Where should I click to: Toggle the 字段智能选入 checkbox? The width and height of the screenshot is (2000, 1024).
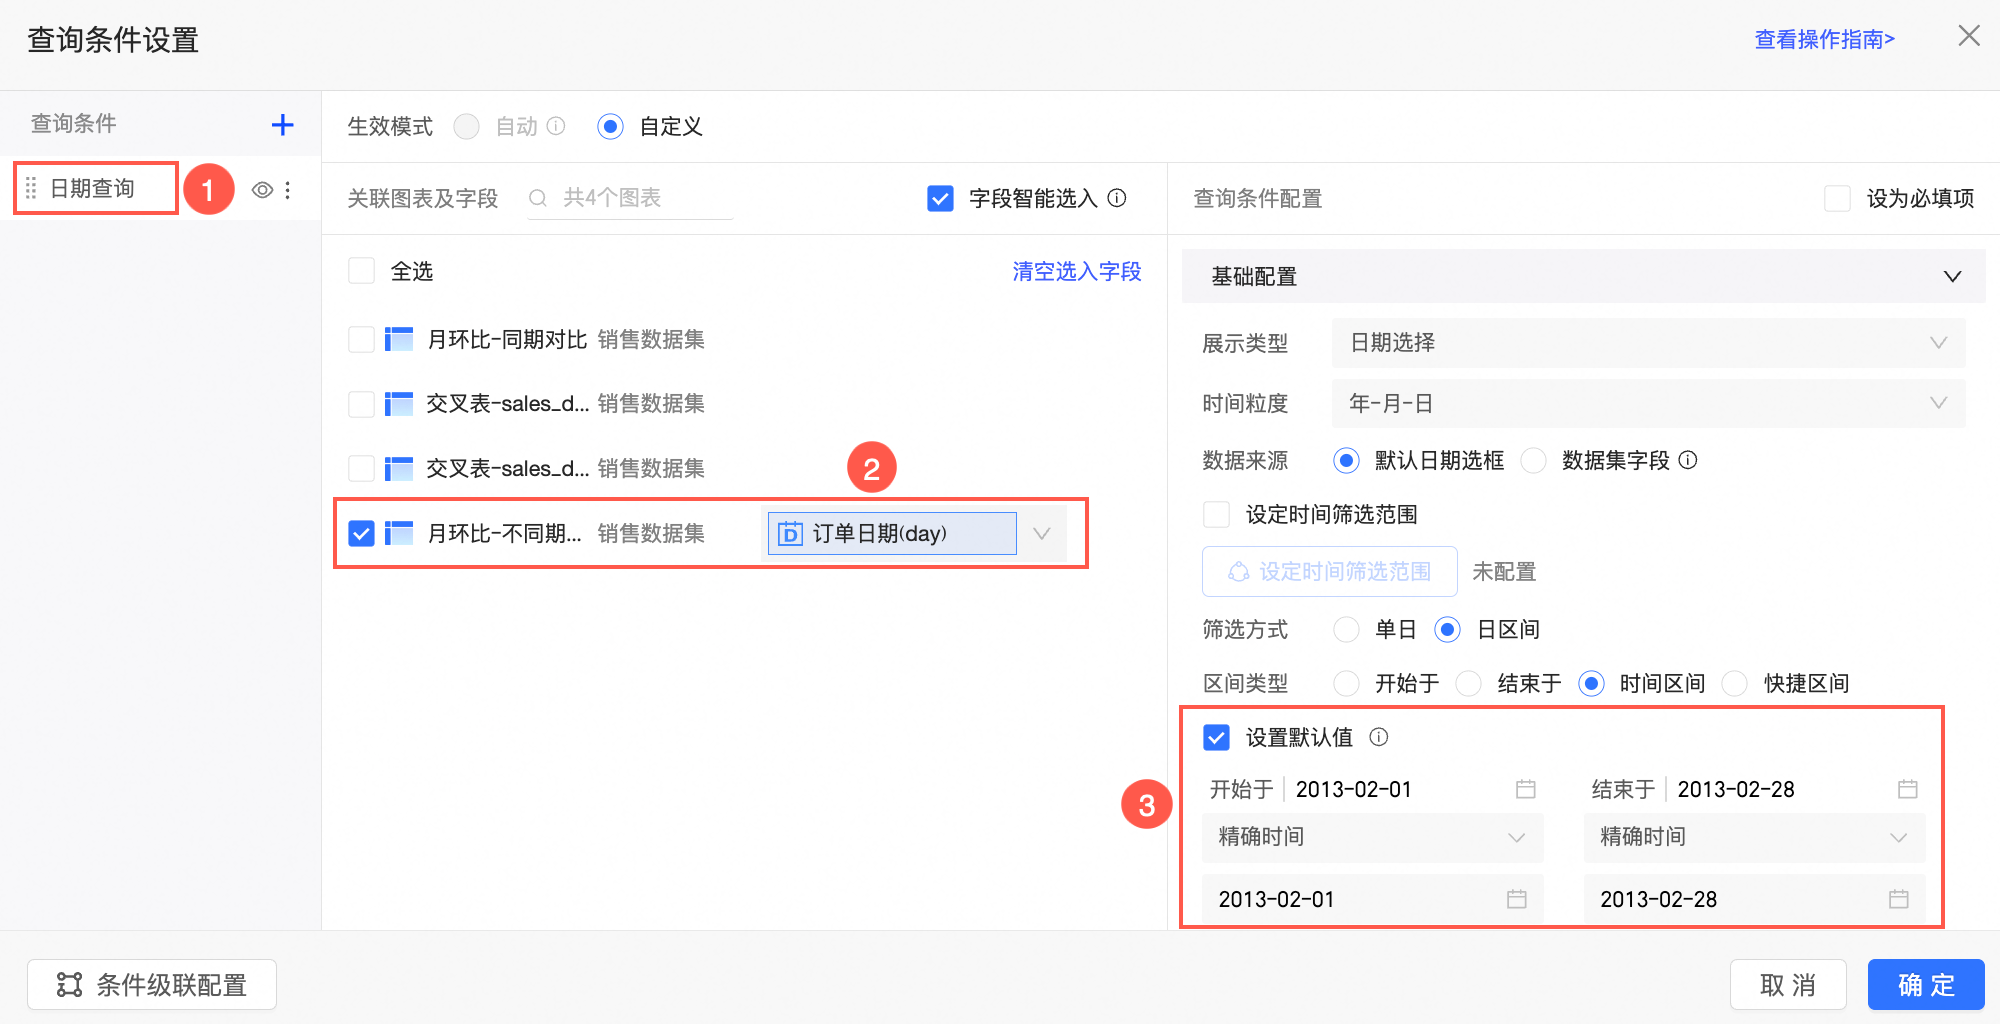(x=940, y=198)
